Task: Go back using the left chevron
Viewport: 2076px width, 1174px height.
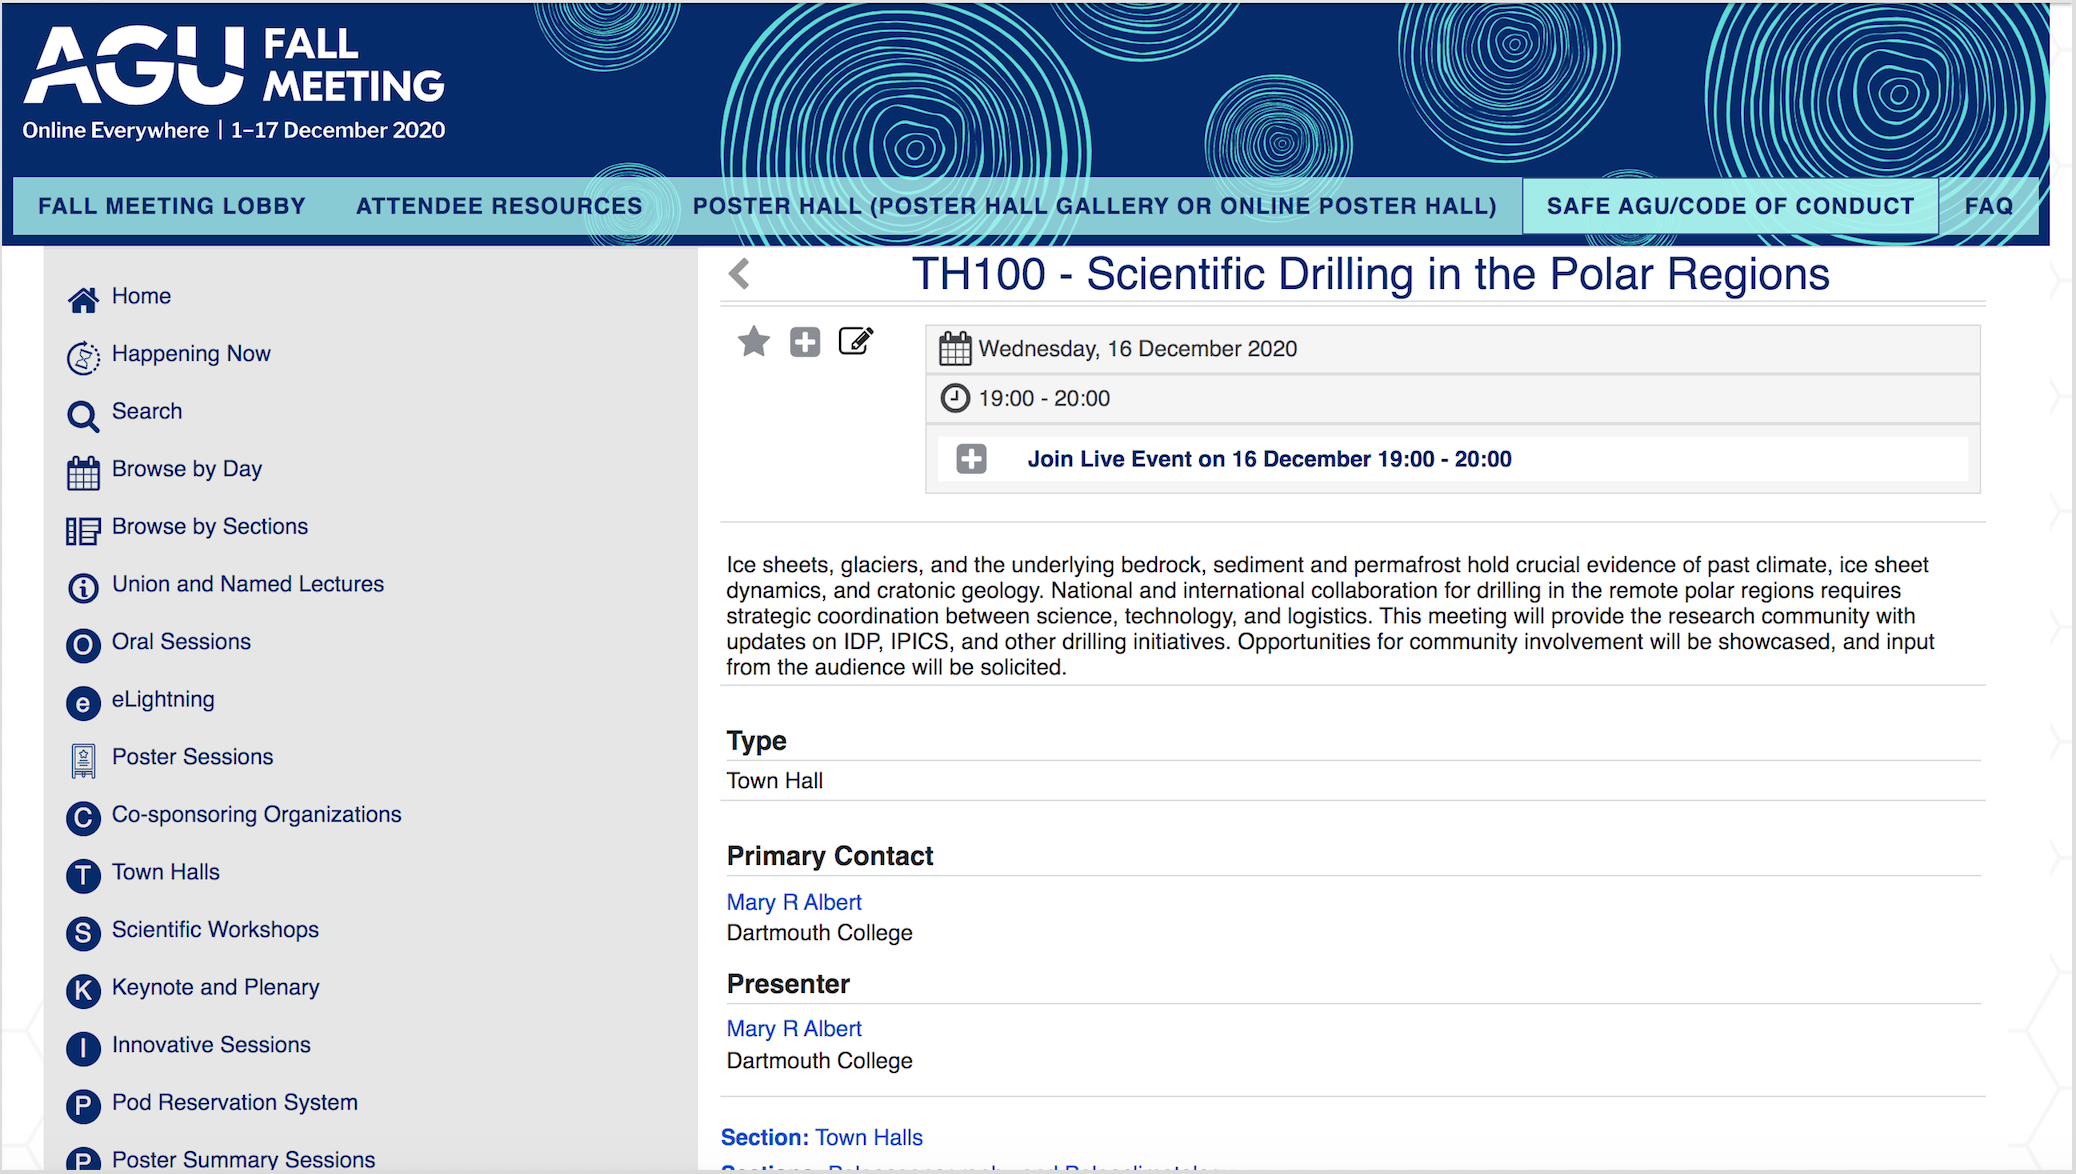Action: click(x=740, y=274)
